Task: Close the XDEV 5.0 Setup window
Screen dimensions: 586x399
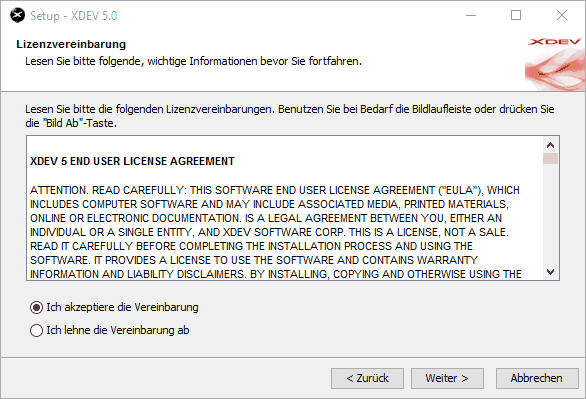Action: pos(562,16)
